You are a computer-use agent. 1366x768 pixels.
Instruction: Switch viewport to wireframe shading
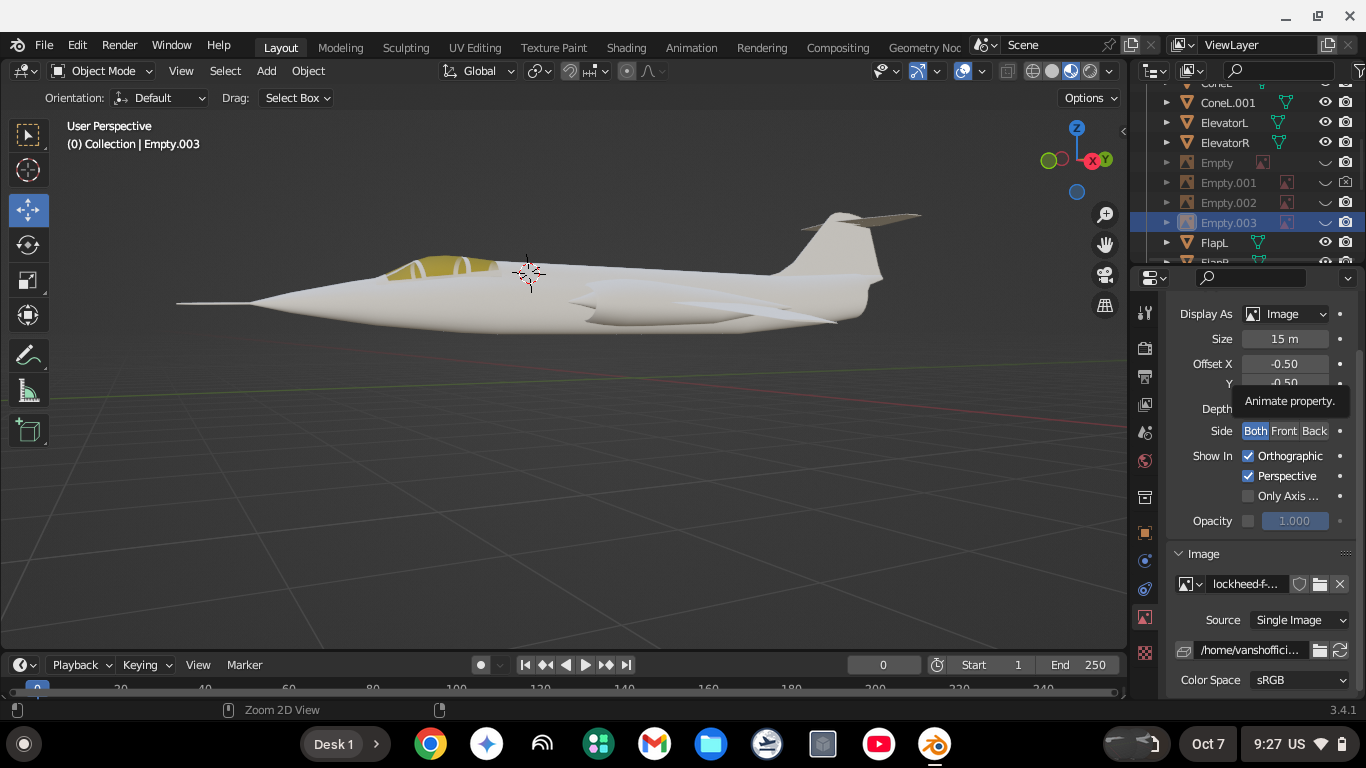tap(1033, 71)
